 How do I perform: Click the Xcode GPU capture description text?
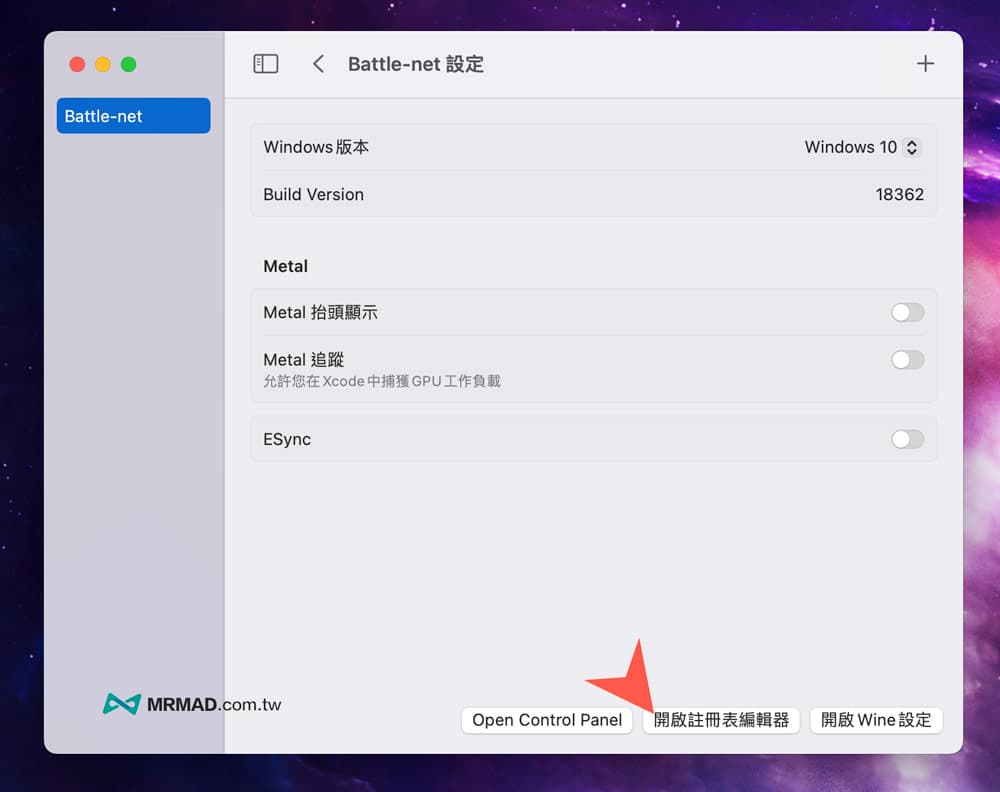point(382,381)
